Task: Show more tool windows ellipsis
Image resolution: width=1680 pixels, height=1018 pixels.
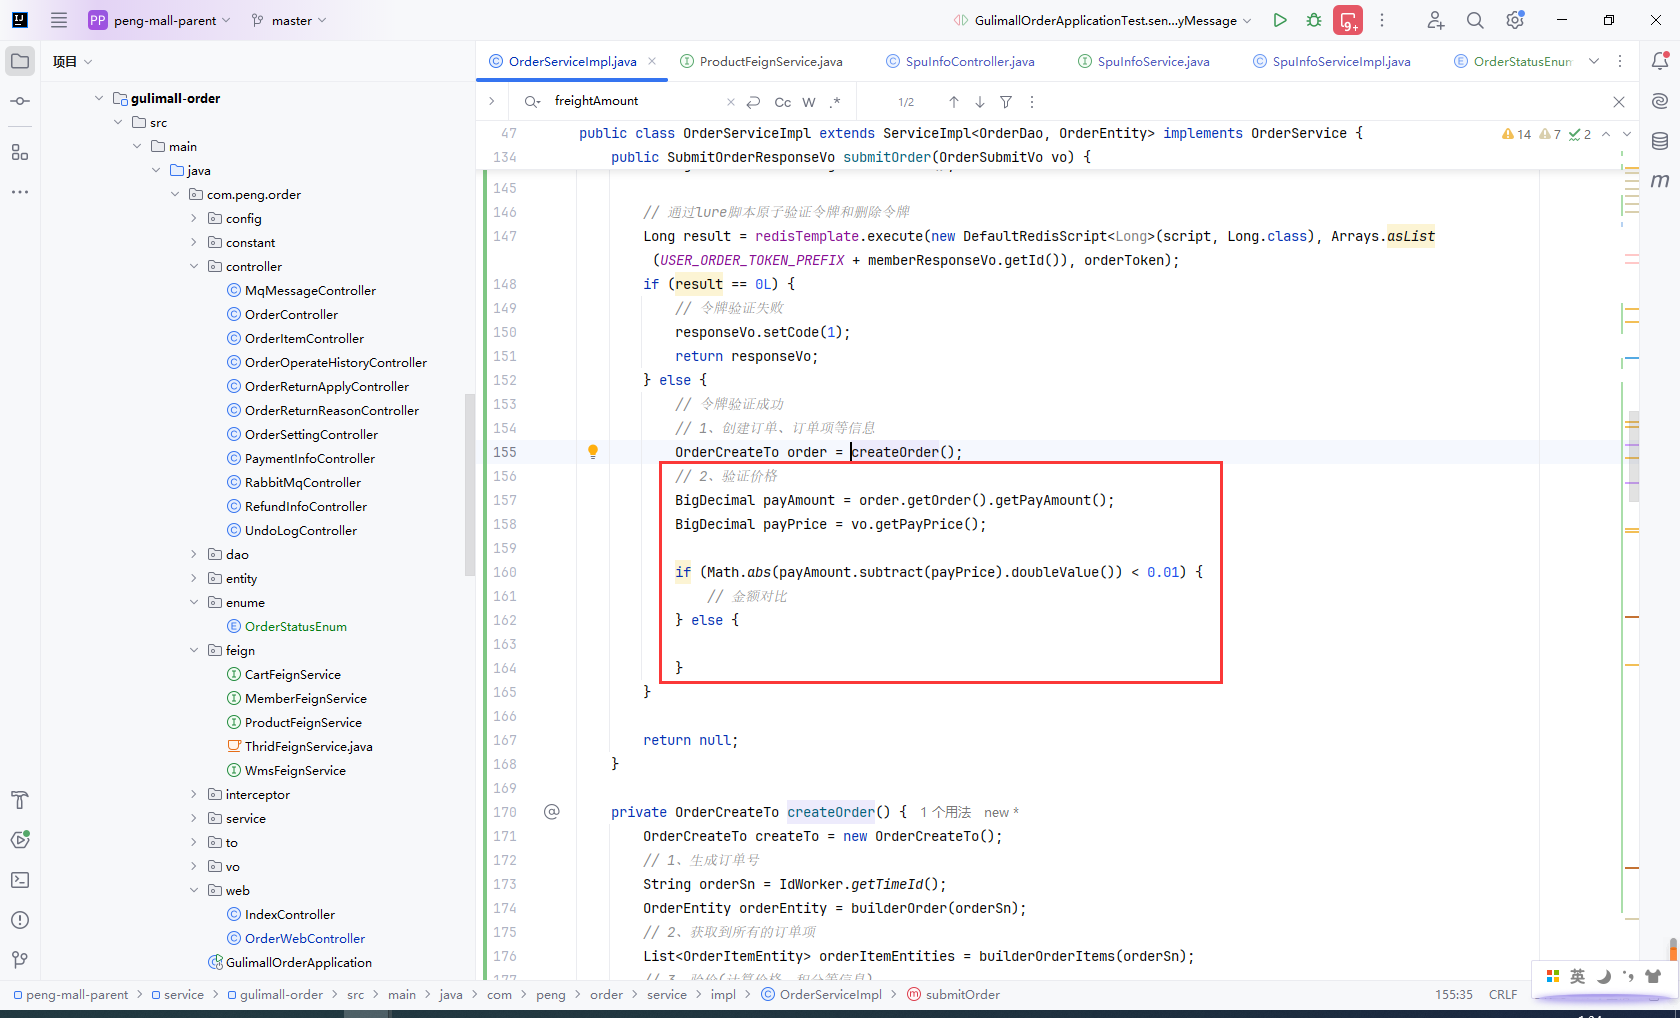Action: pyautogui.click(x=20, y=192)
